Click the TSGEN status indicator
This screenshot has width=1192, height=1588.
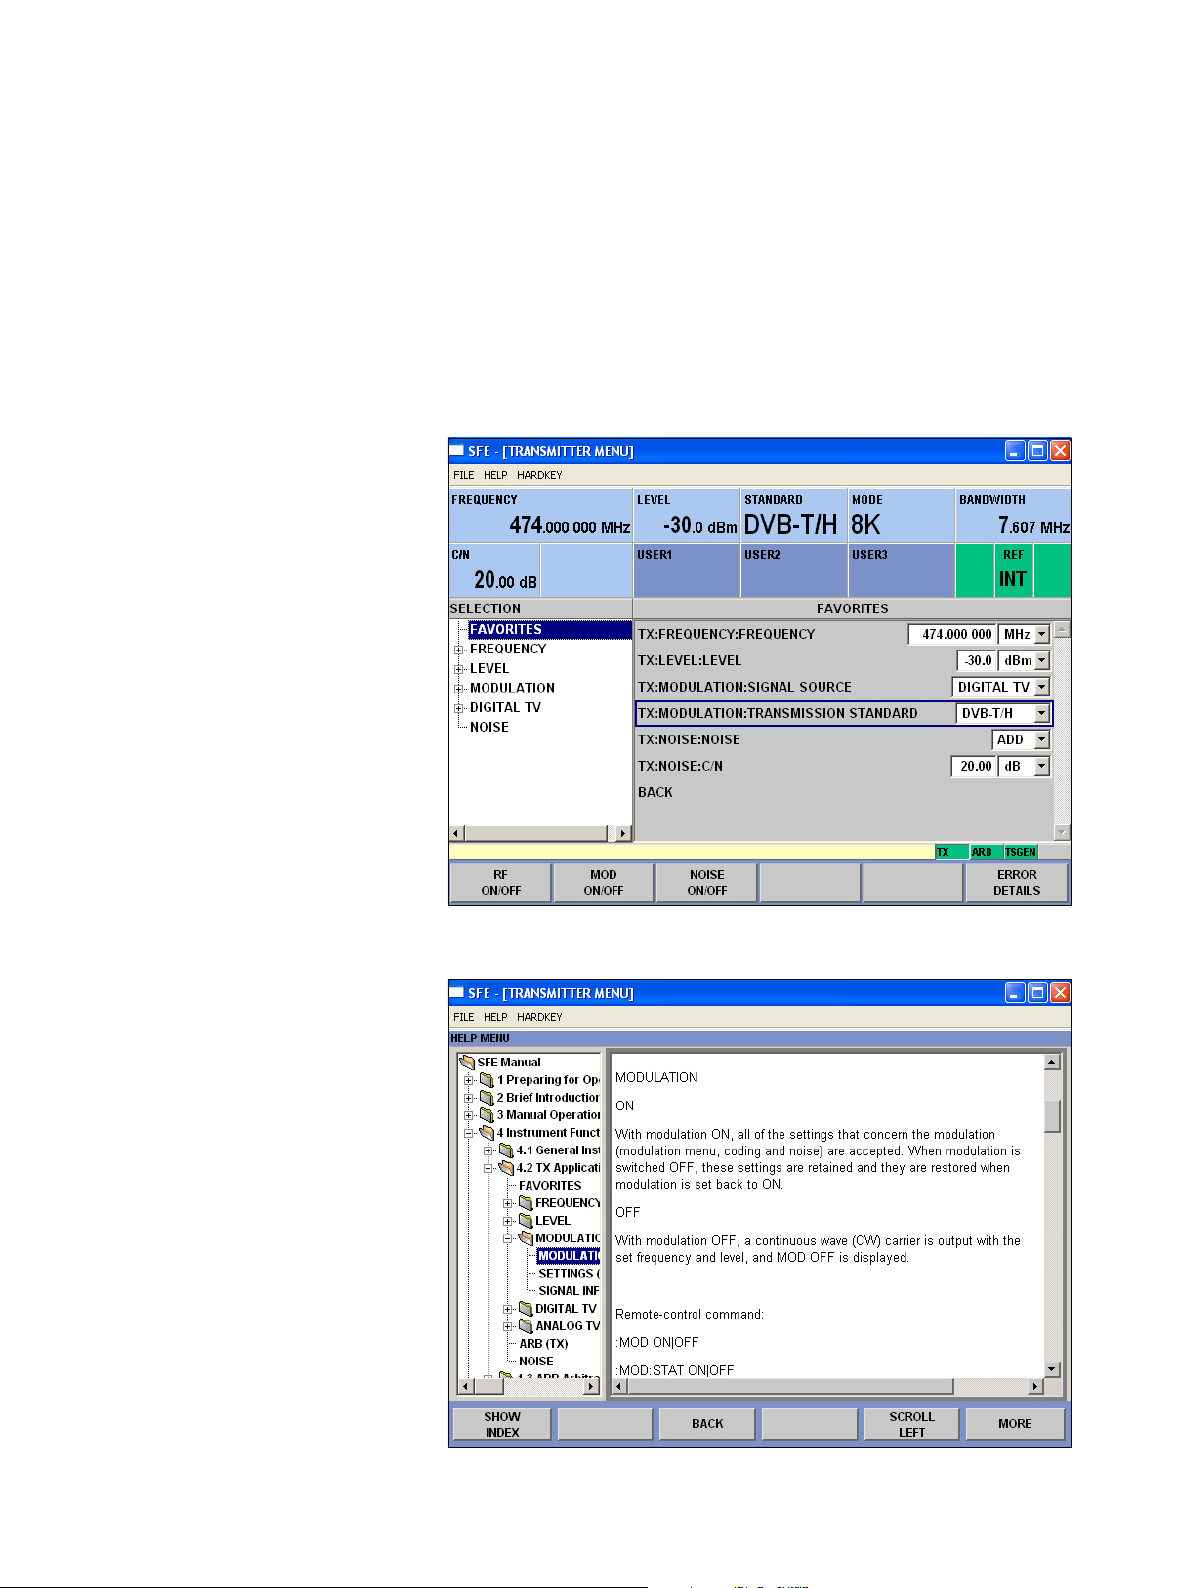(x=1021, y=852)
